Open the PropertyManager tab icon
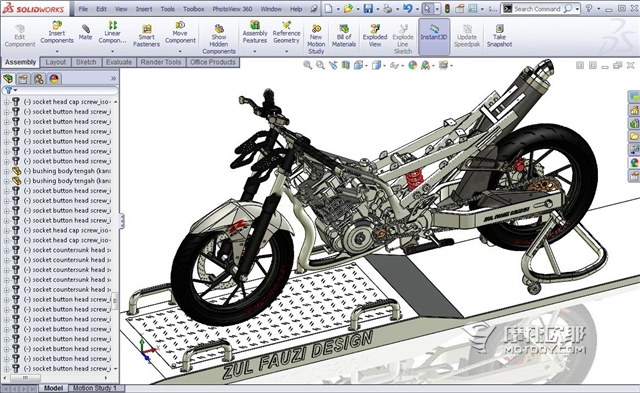The height and width of the screenshot is (393, 640). click(x=23, y=79)
